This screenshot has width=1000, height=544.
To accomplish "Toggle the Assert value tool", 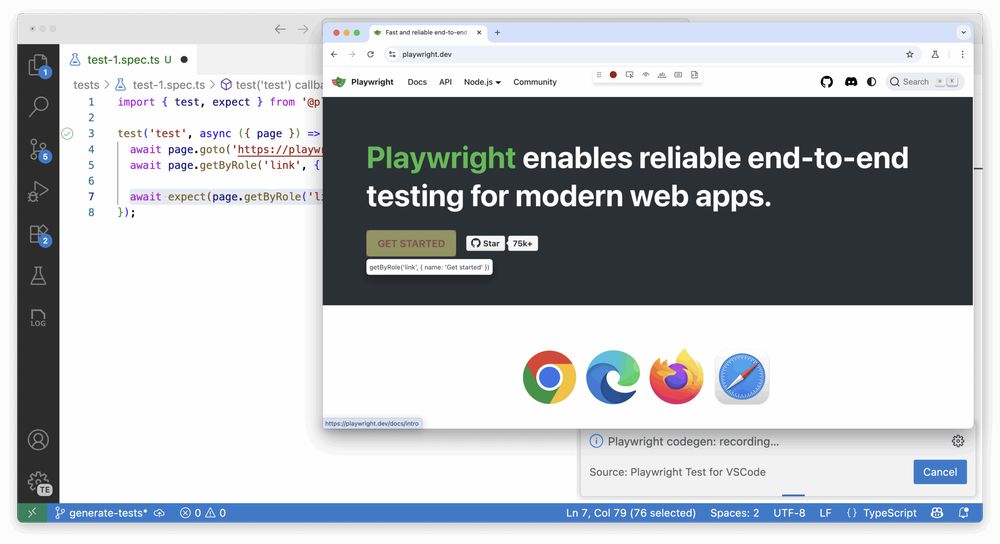I will pyautogui.click(x=678, y=75).
